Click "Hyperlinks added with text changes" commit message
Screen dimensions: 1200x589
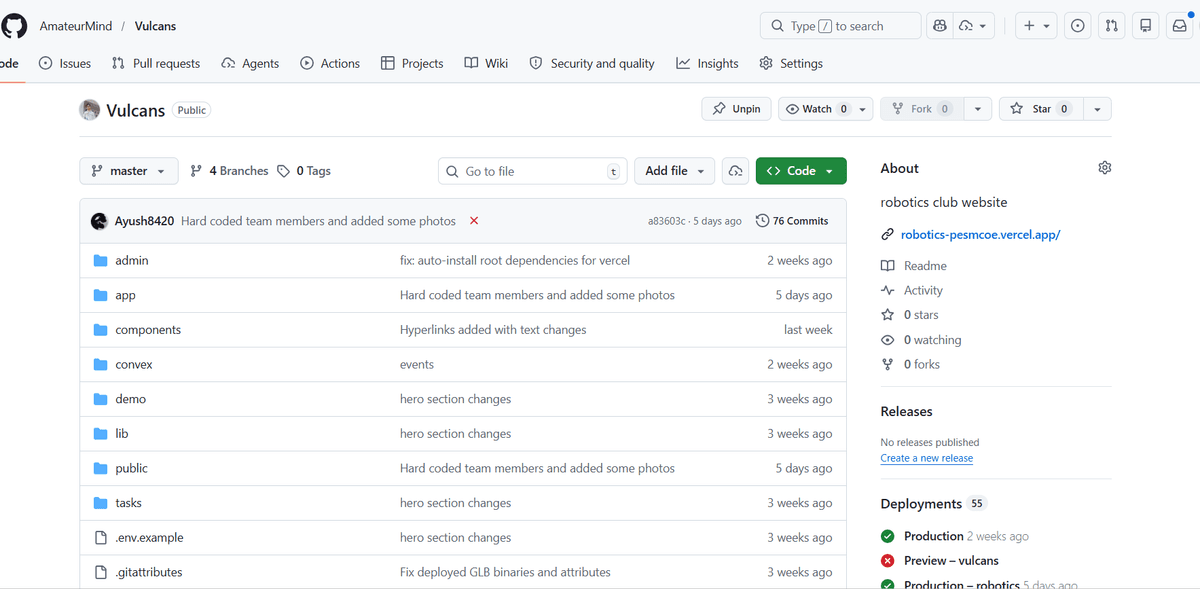point(493,330)
